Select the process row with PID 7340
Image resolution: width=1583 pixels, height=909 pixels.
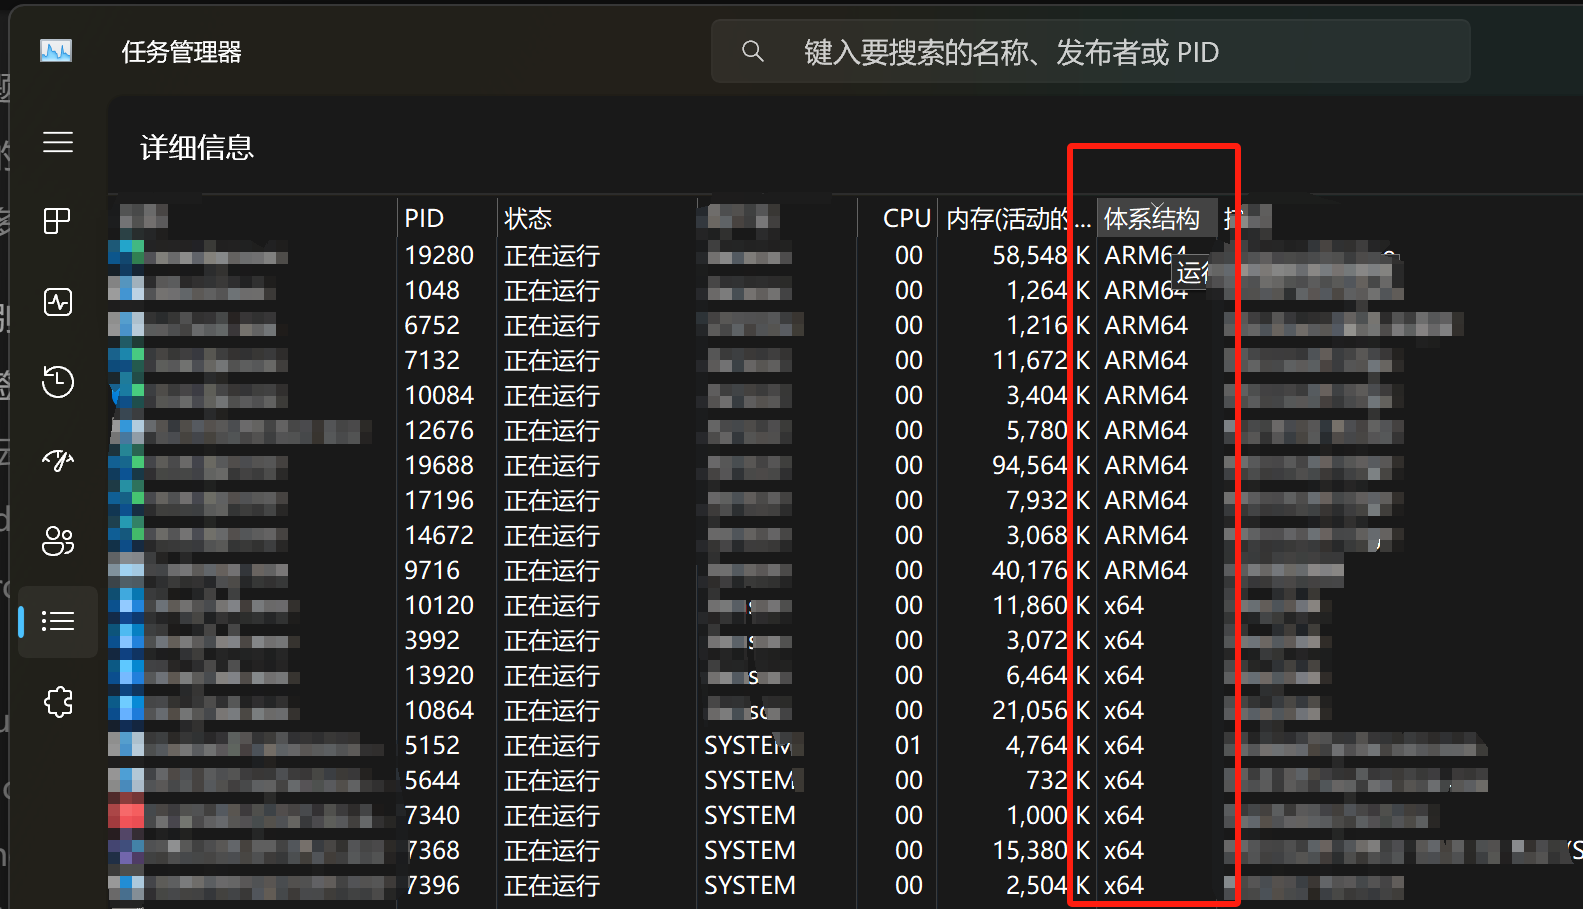[432, 816]
